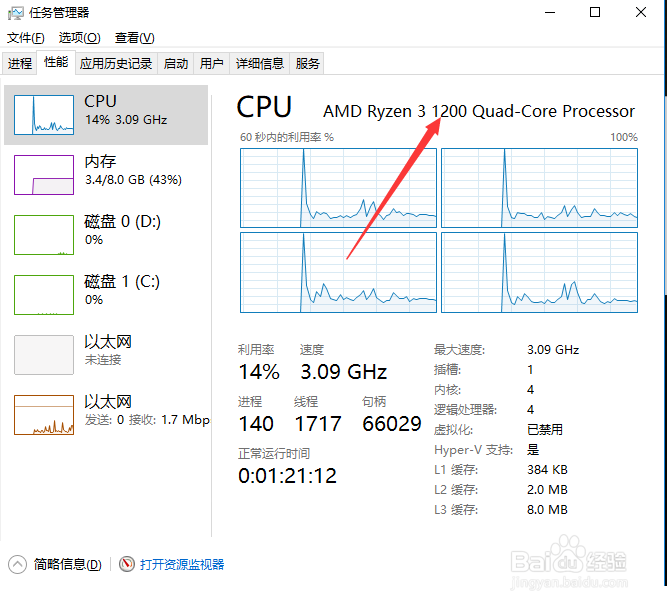Screen dimensions: 667x606
Task: Open the 查看(V) menu
Action: [x=135, y=38]
